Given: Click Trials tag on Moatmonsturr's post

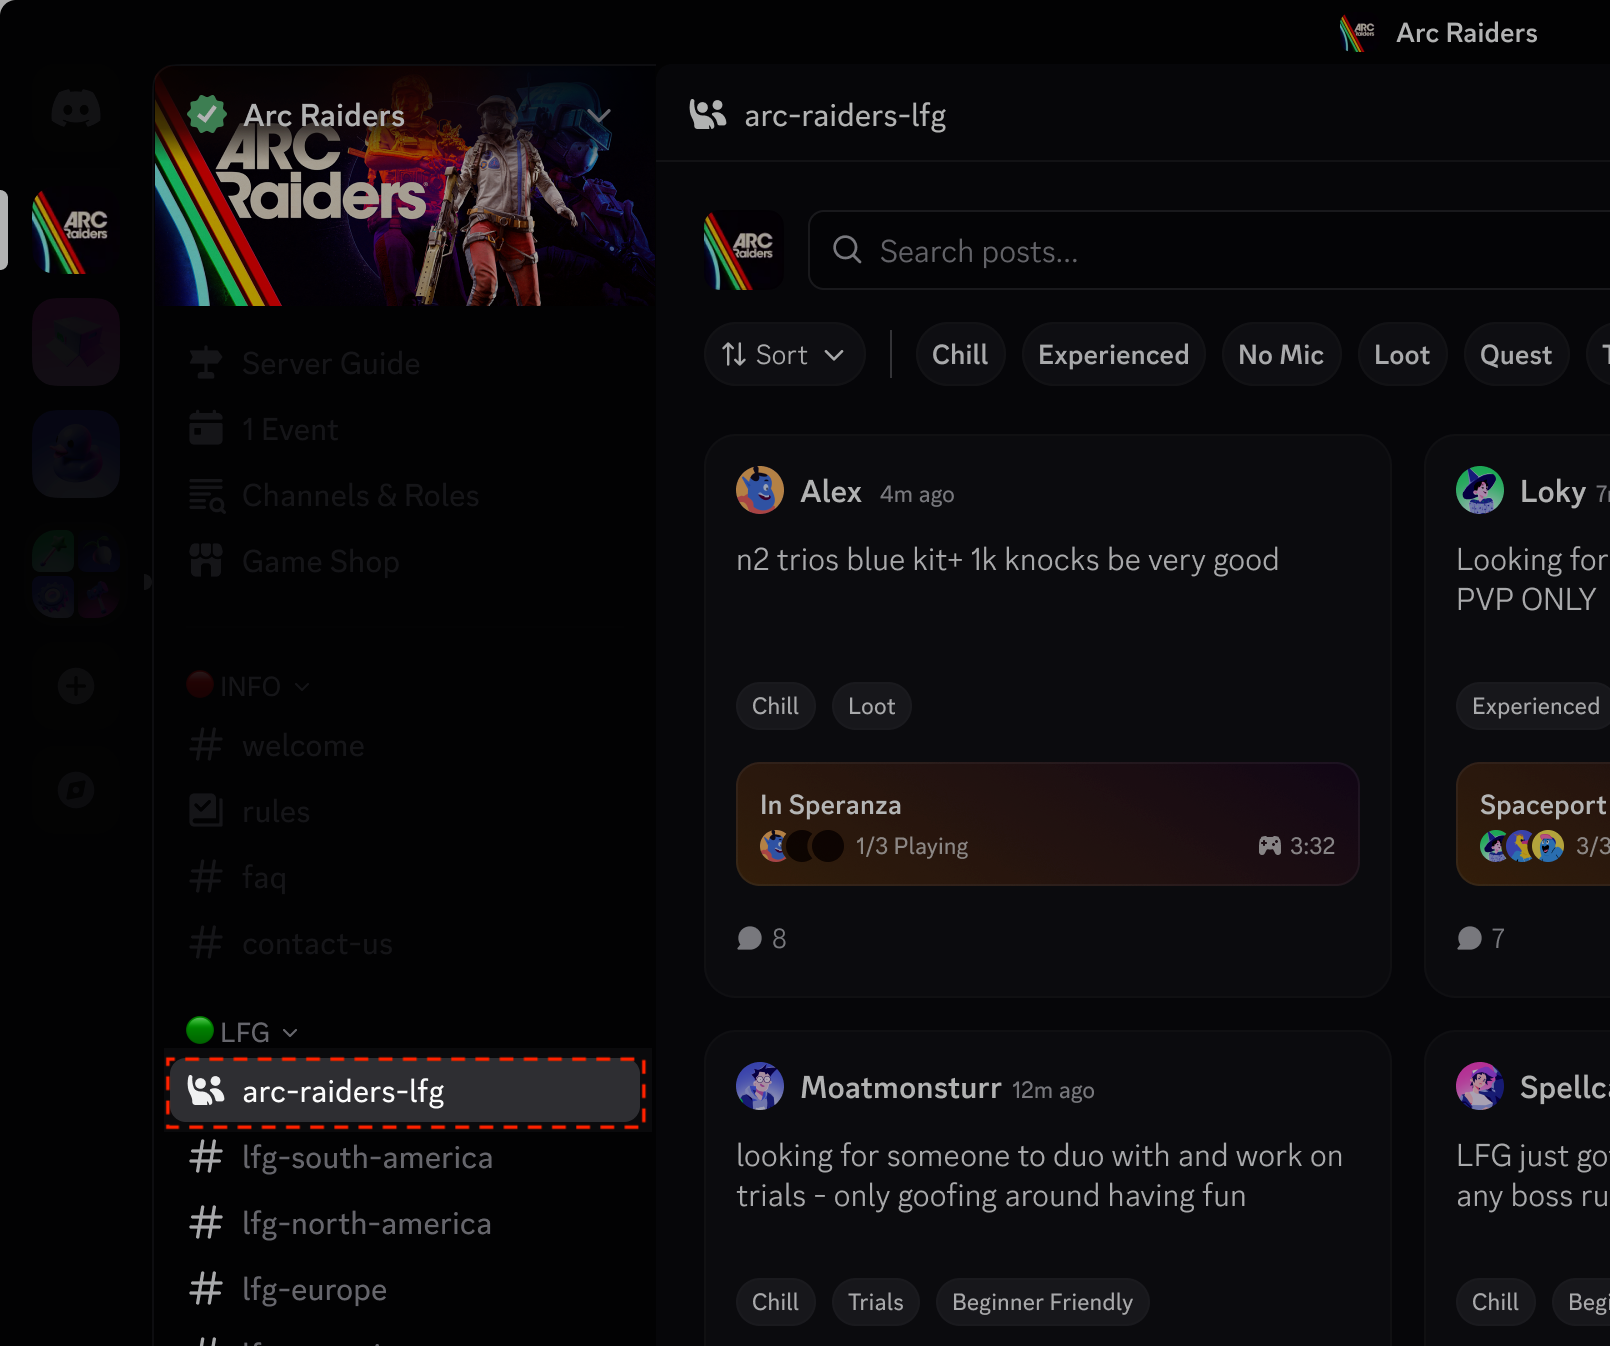Looking at the screenshot, I should pyautogui.click(x=875, y=1302).
